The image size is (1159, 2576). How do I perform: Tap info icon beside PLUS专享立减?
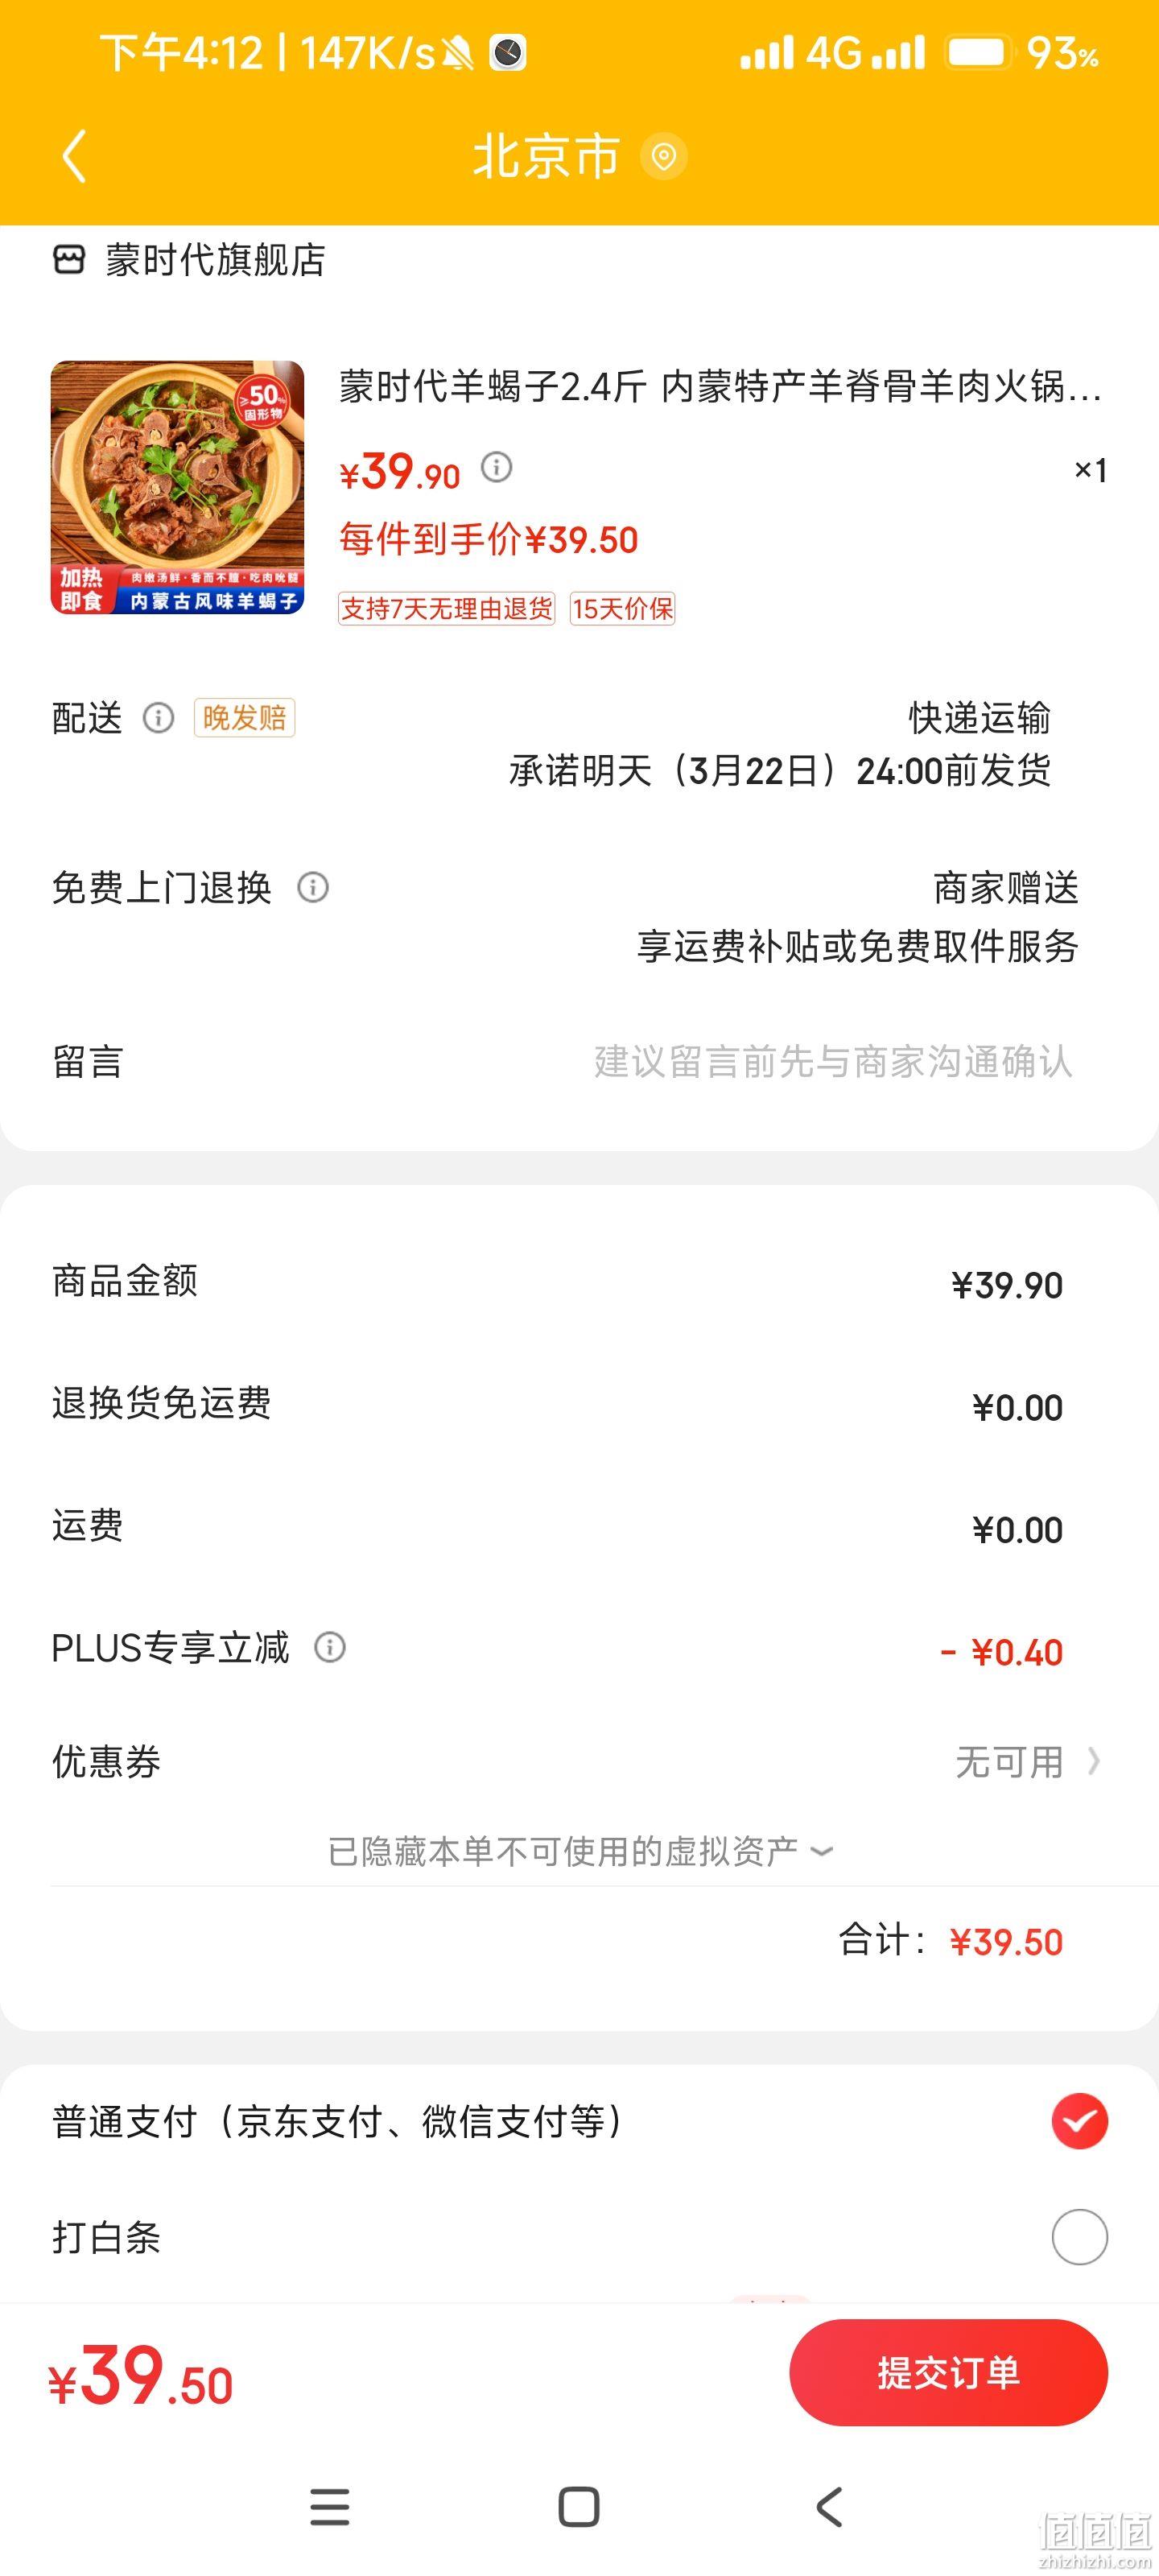click(330, 1647)
